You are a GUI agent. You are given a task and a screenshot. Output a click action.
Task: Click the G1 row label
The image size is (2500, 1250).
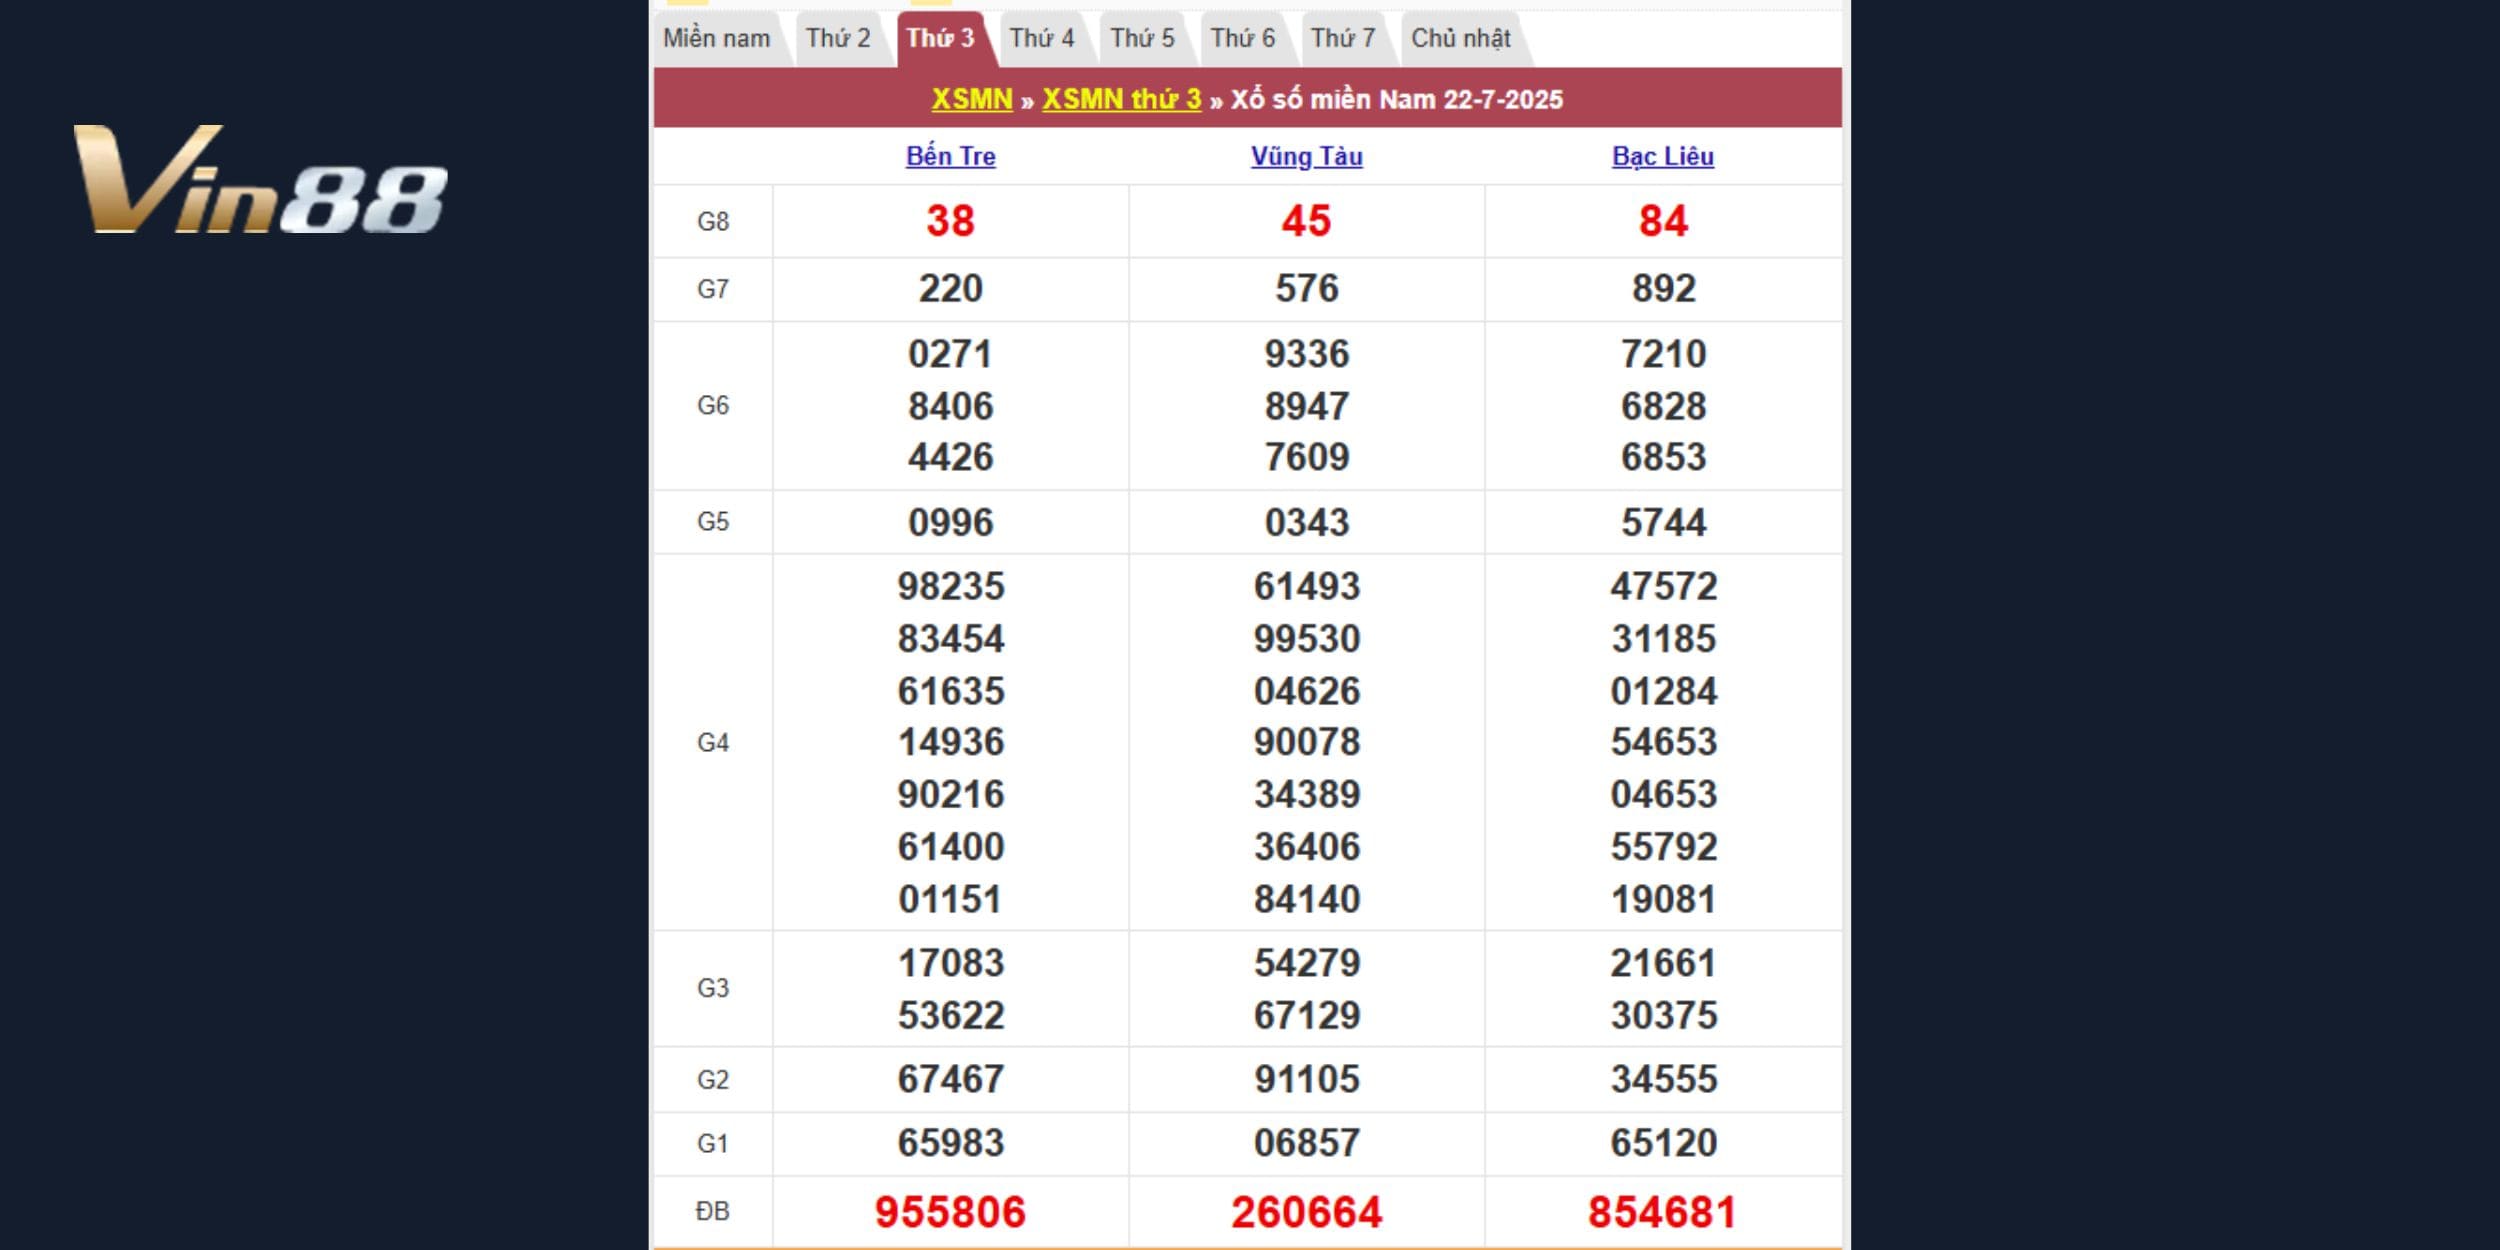(x=713, y=1144)
